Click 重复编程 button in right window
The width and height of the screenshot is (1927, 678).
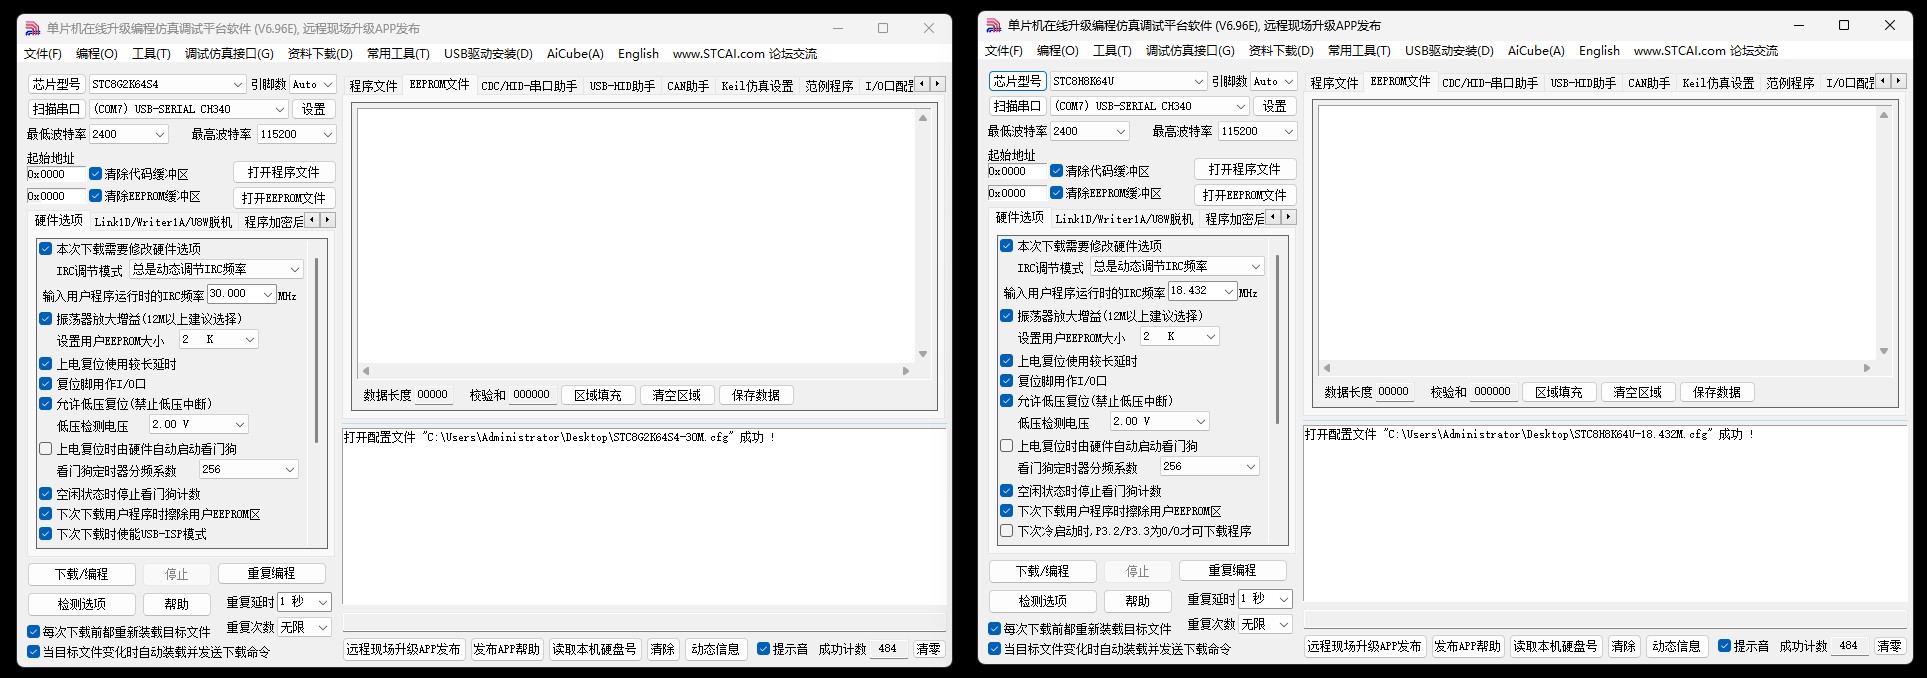tap(1232, 570)
